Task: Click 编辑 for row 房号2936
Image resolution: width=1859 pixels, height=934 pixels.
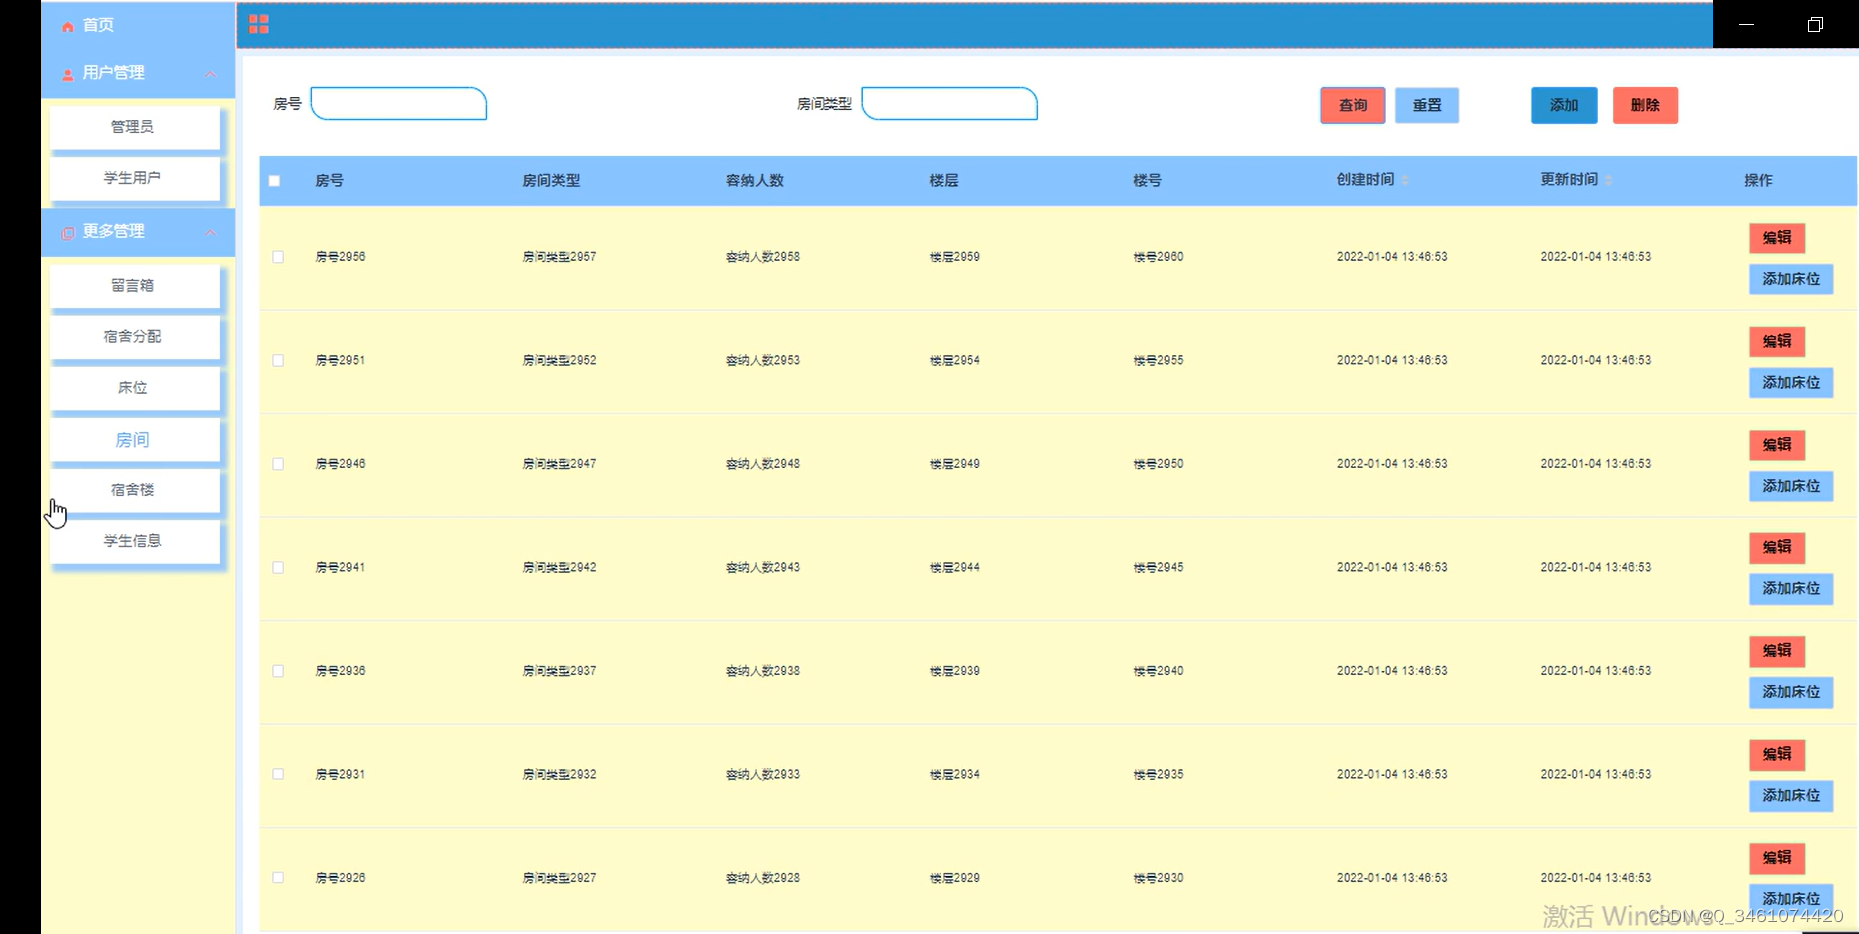Action: (x=1777, y=651)
